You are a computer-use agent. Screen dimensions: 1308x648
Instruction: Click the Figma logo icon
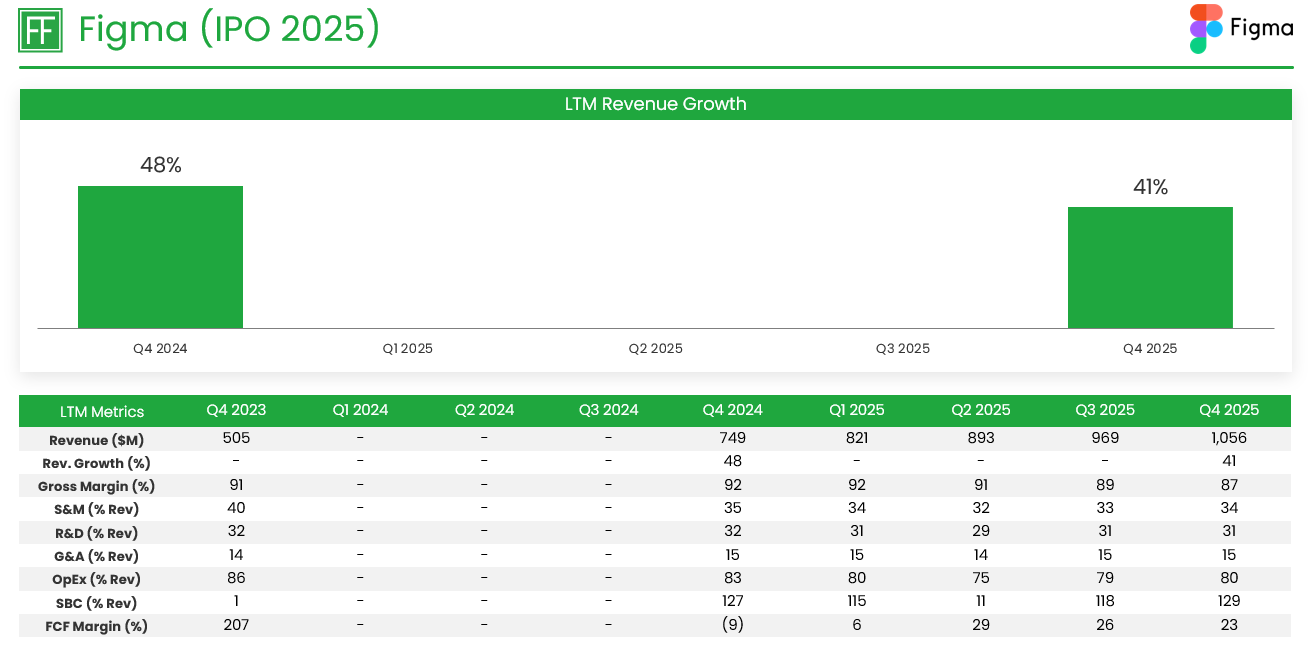coord(1206,29)
